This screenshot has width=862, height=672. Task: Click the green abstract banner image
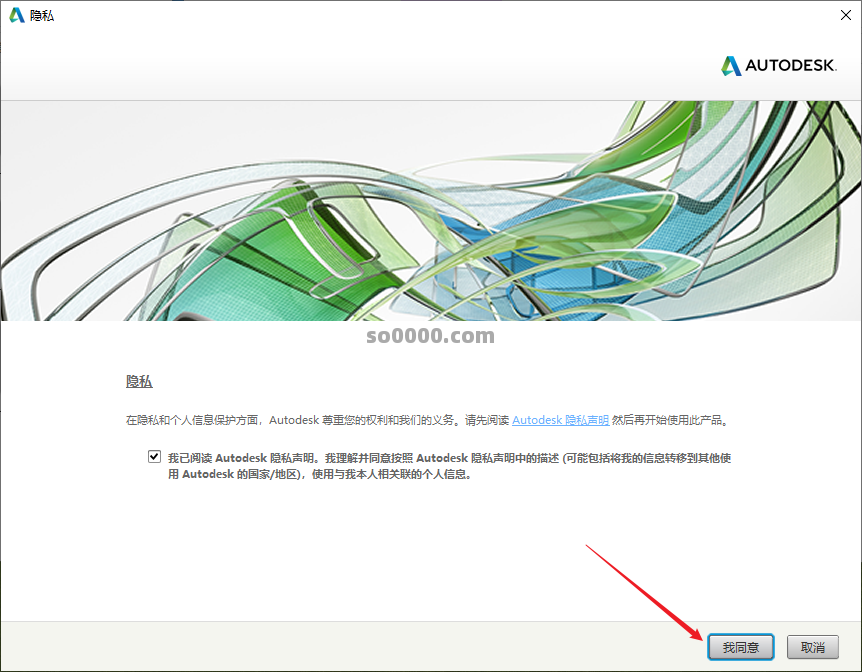[431, 210]
